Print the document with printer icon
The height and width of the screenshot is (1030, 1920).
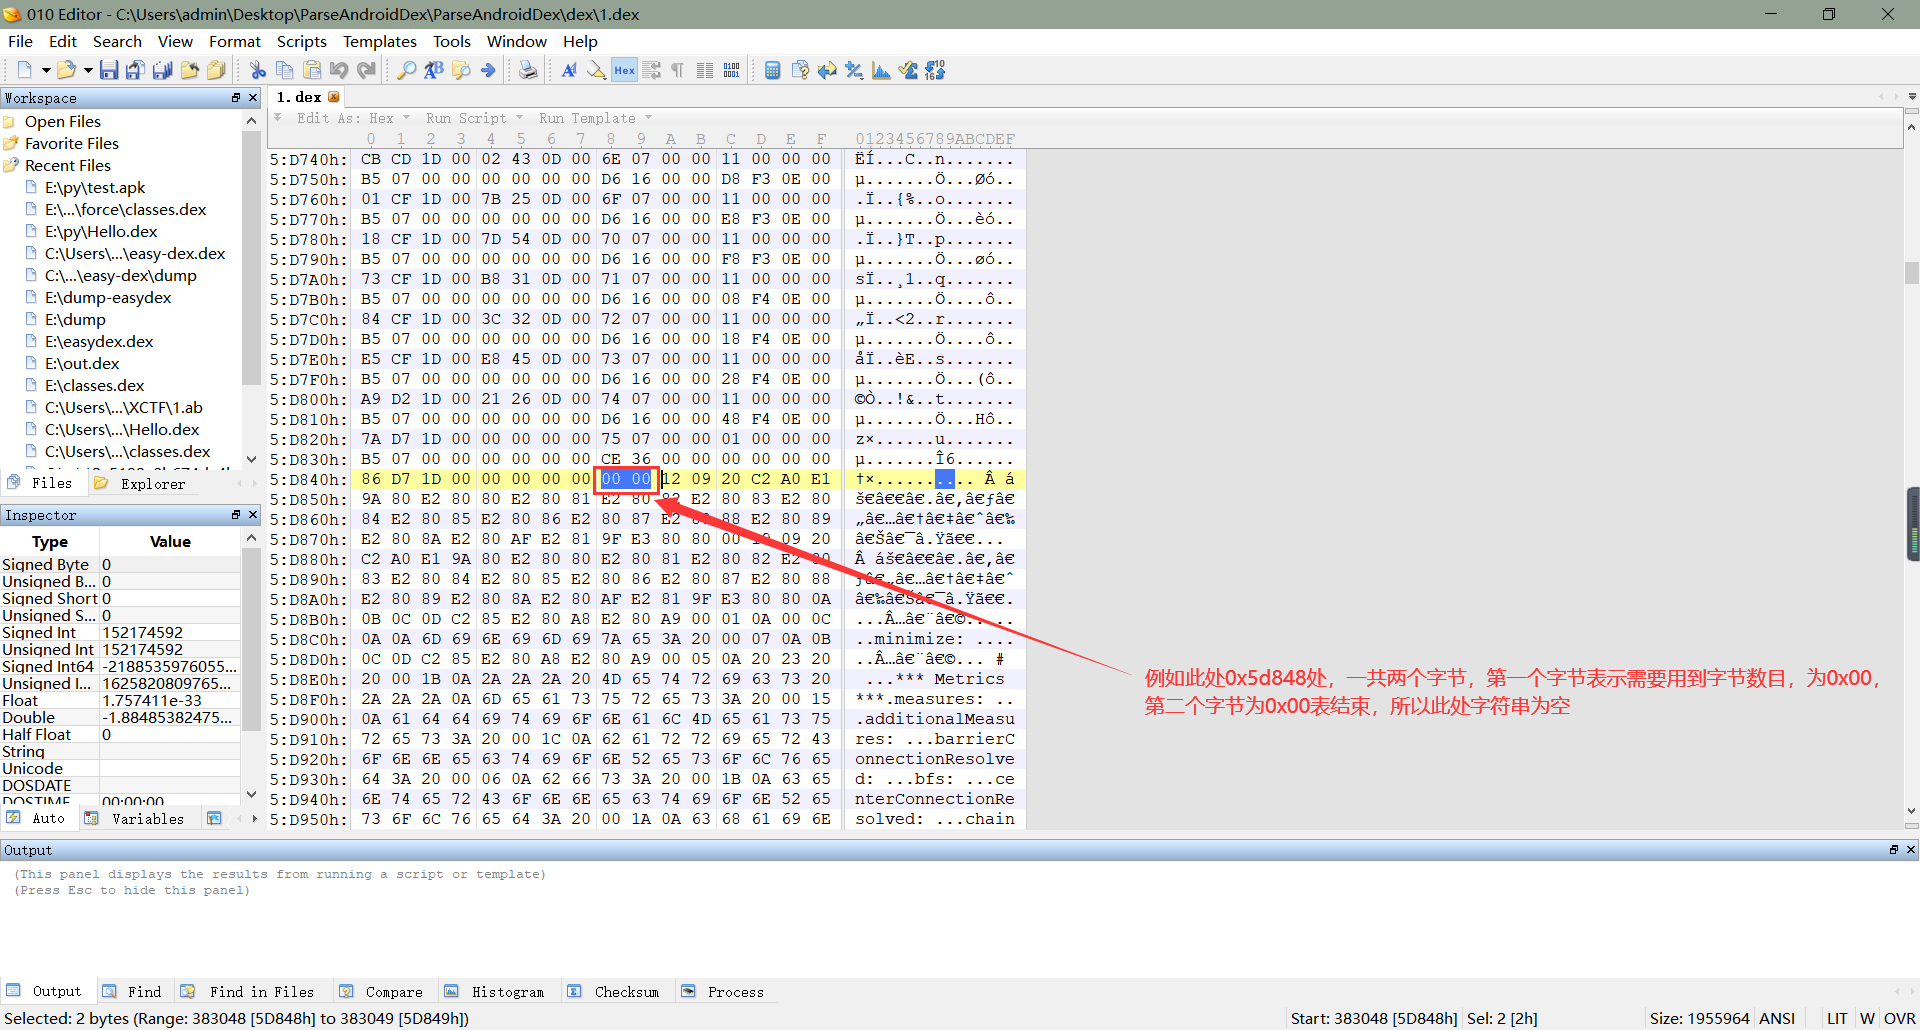(528, 70)
